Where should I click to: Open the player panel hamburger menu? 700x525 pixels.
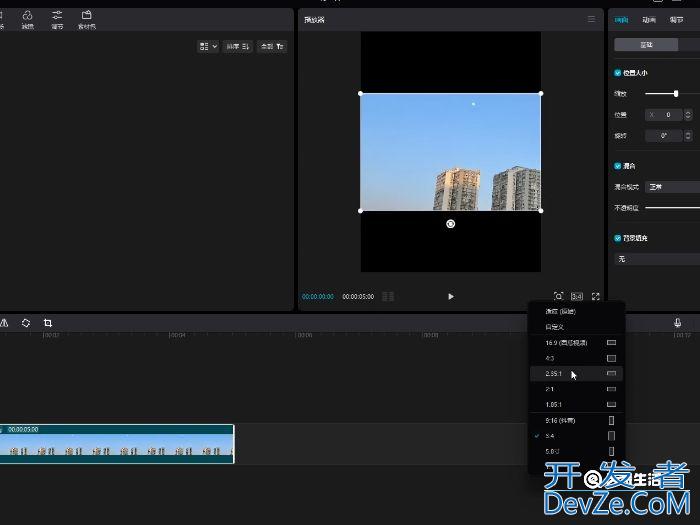point(592,19)
